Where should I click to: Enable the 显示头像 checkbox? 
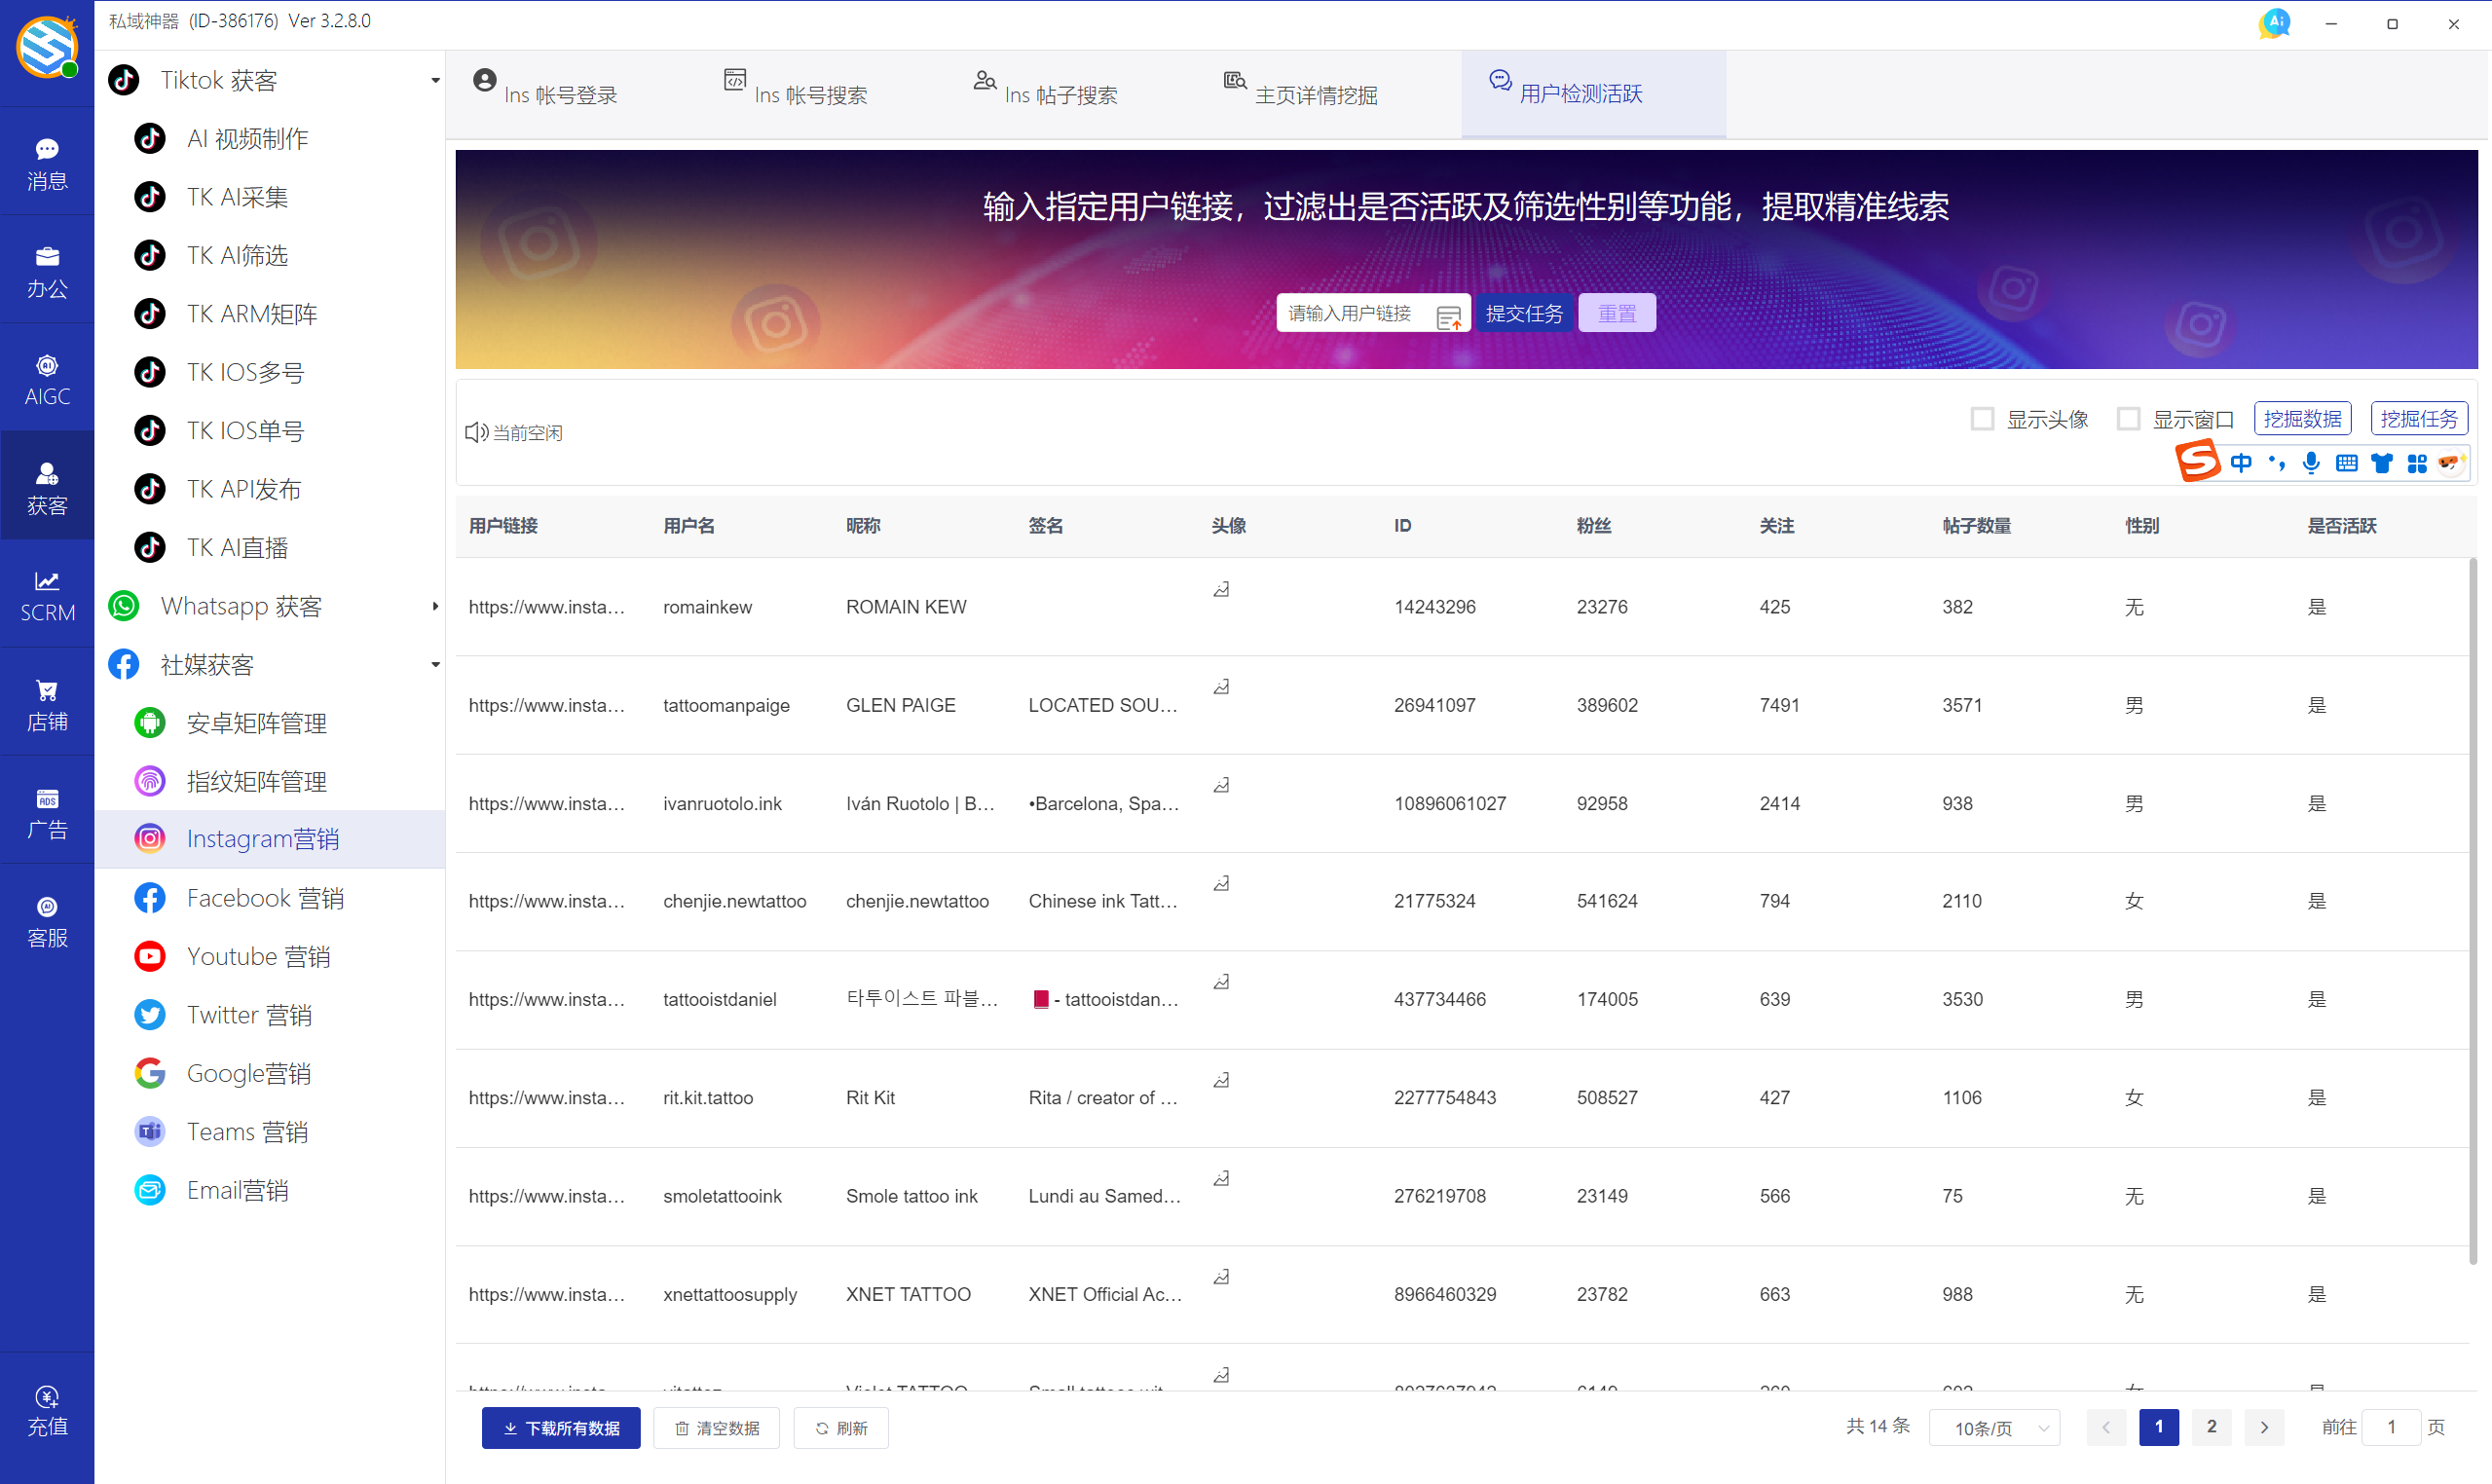click(x=1982, y=419)
